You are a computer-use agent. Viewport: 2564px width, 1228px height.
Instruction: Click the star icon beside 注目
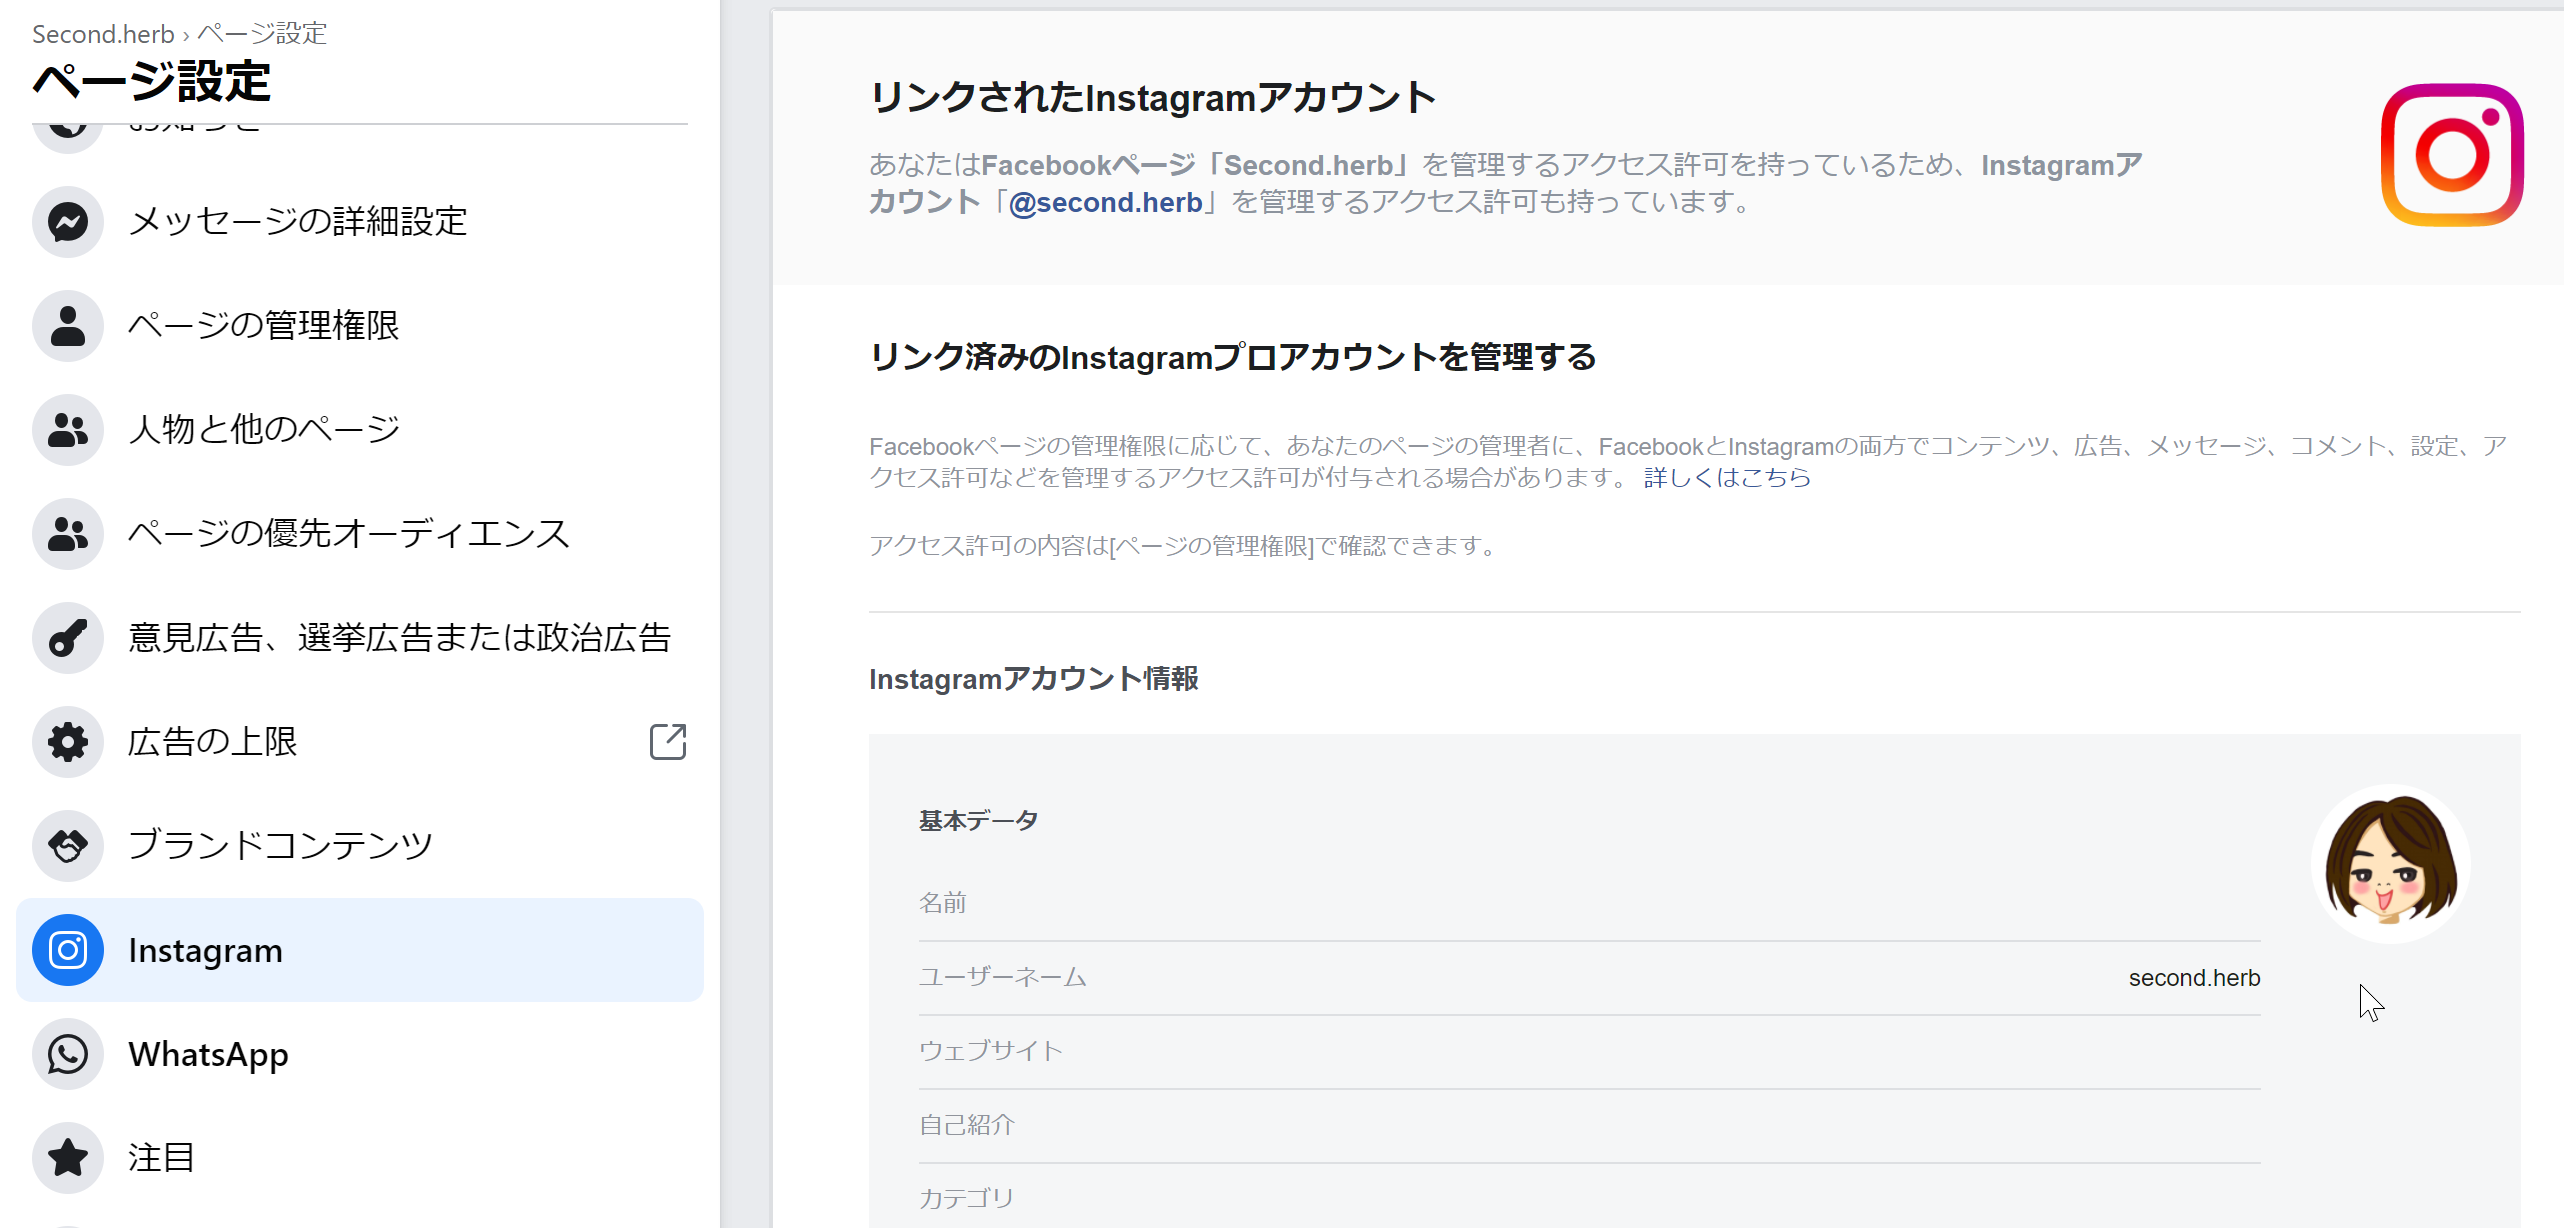click(x=68, y=1158)
